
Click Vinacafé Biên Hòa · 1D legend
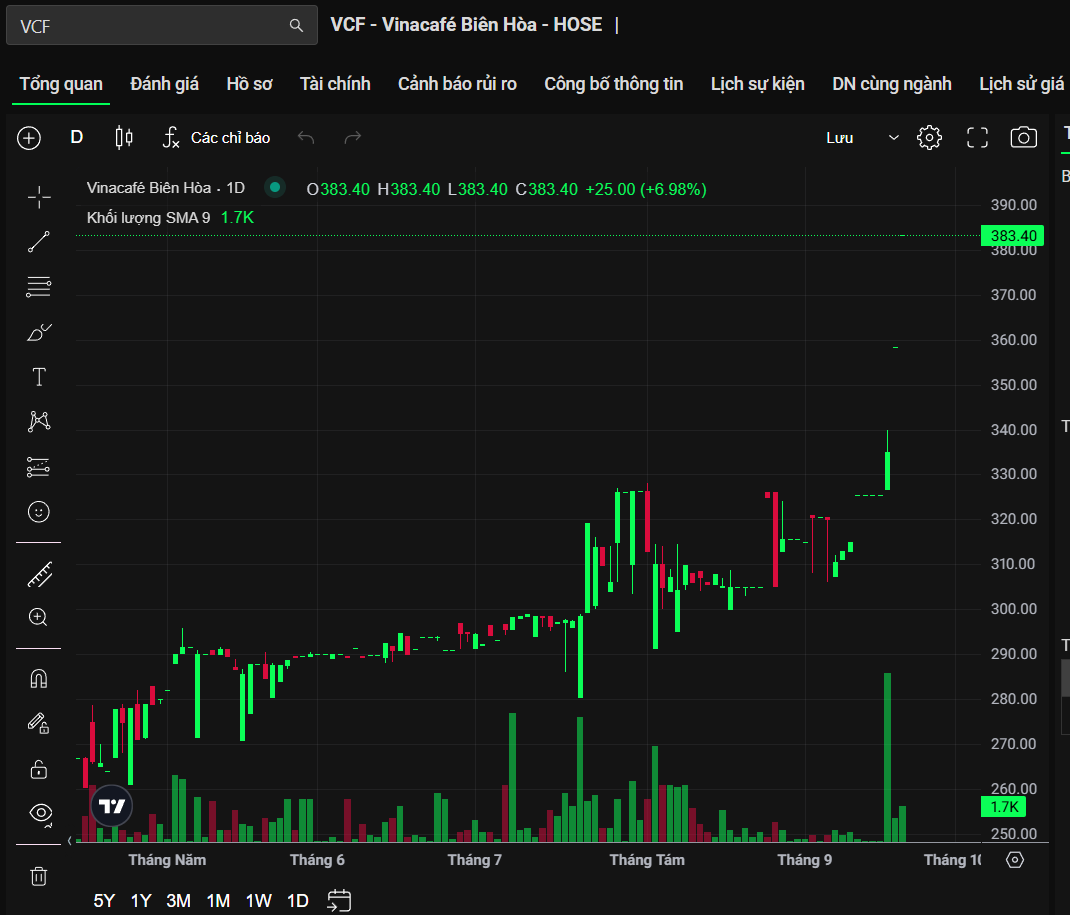click(166, 188)
